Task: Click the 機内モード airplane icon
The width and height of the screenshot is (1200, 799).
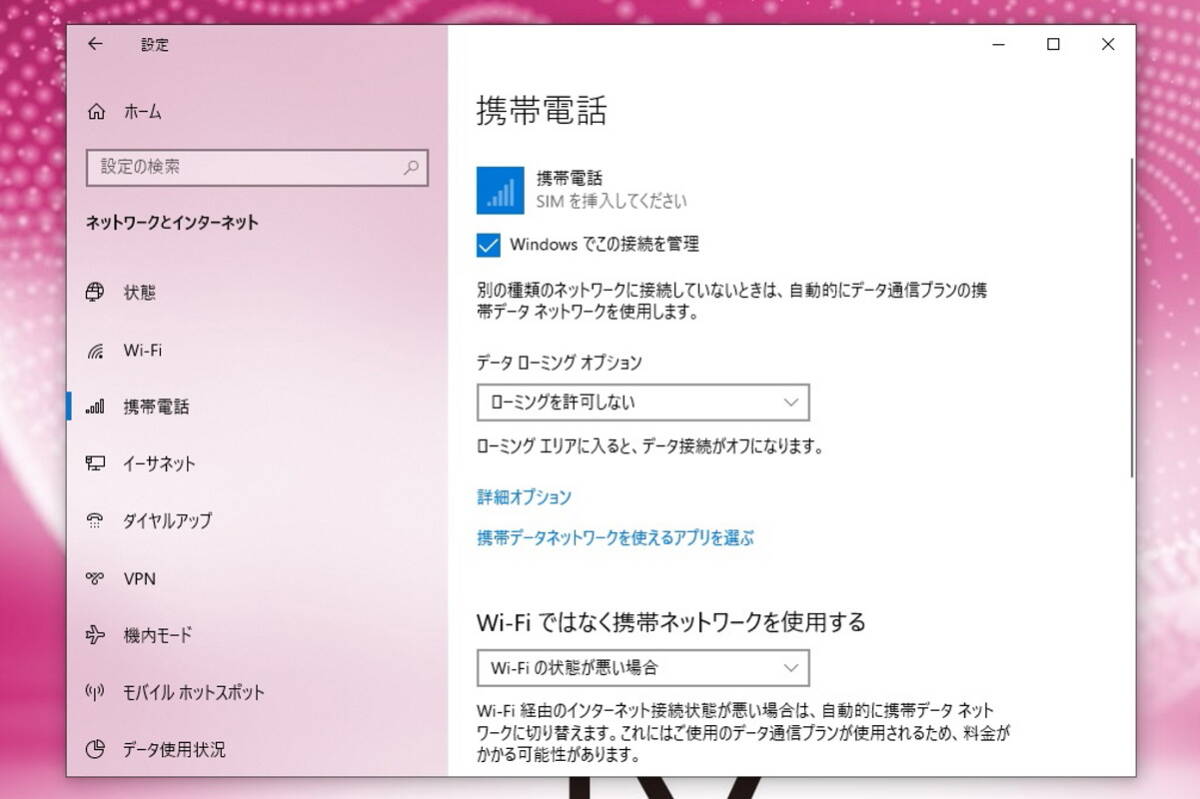Action: pos(96,635)
